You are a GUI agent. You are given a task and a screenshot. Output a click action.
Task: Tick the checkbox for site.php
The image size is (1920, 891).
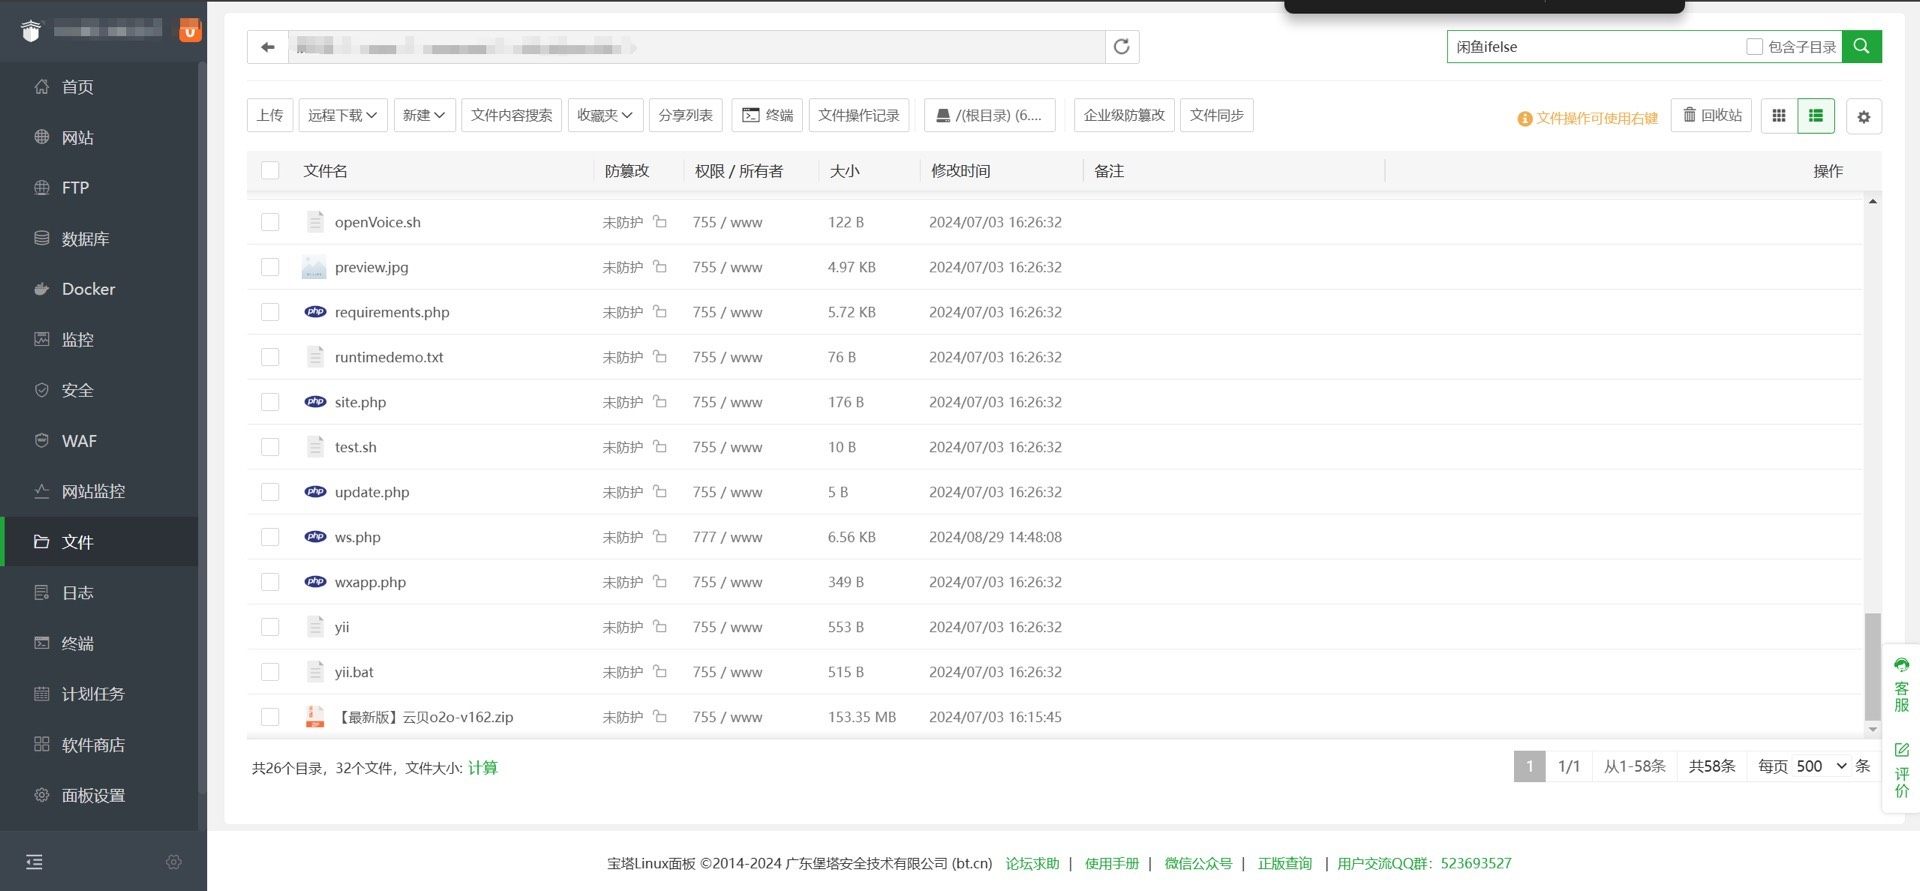coord(270,402)
